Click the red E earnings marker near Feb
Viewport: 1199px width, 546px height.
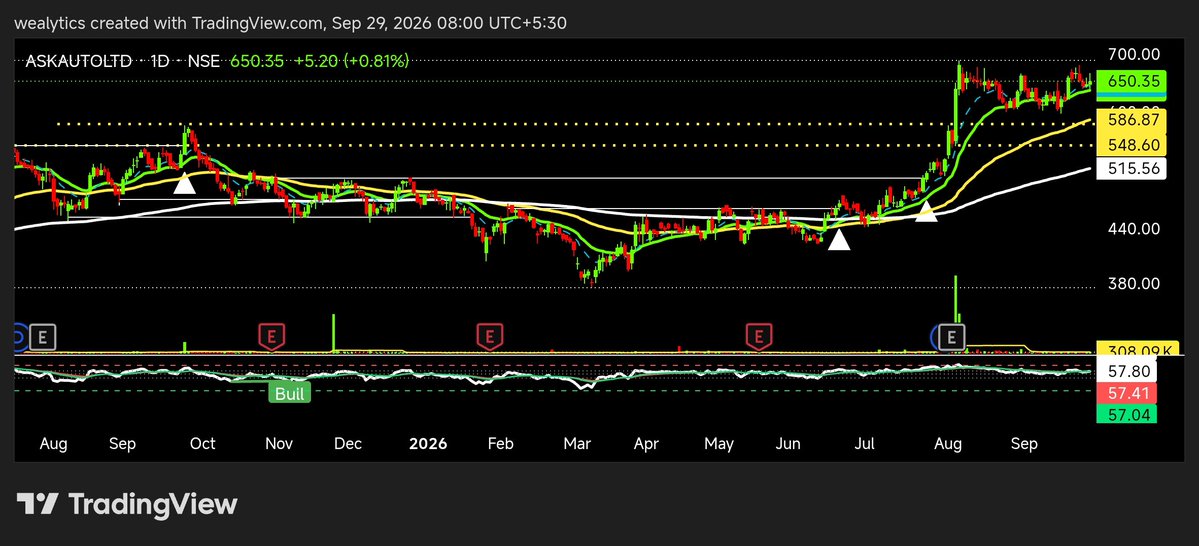pyautogui.click(x=489, y=335)
